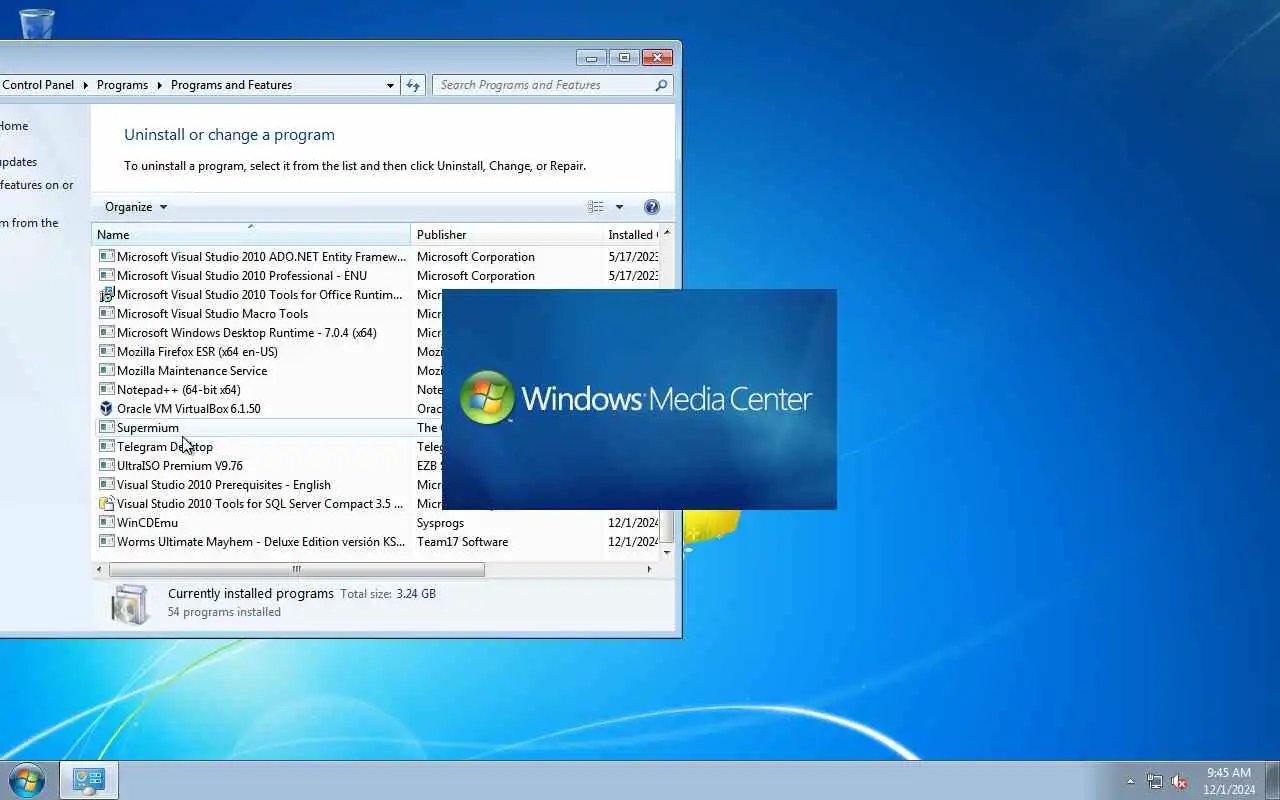1280x800 pixels.
Task: Click the Visual Studio Tools for SQL Server Compact icon
Action: 107,504
